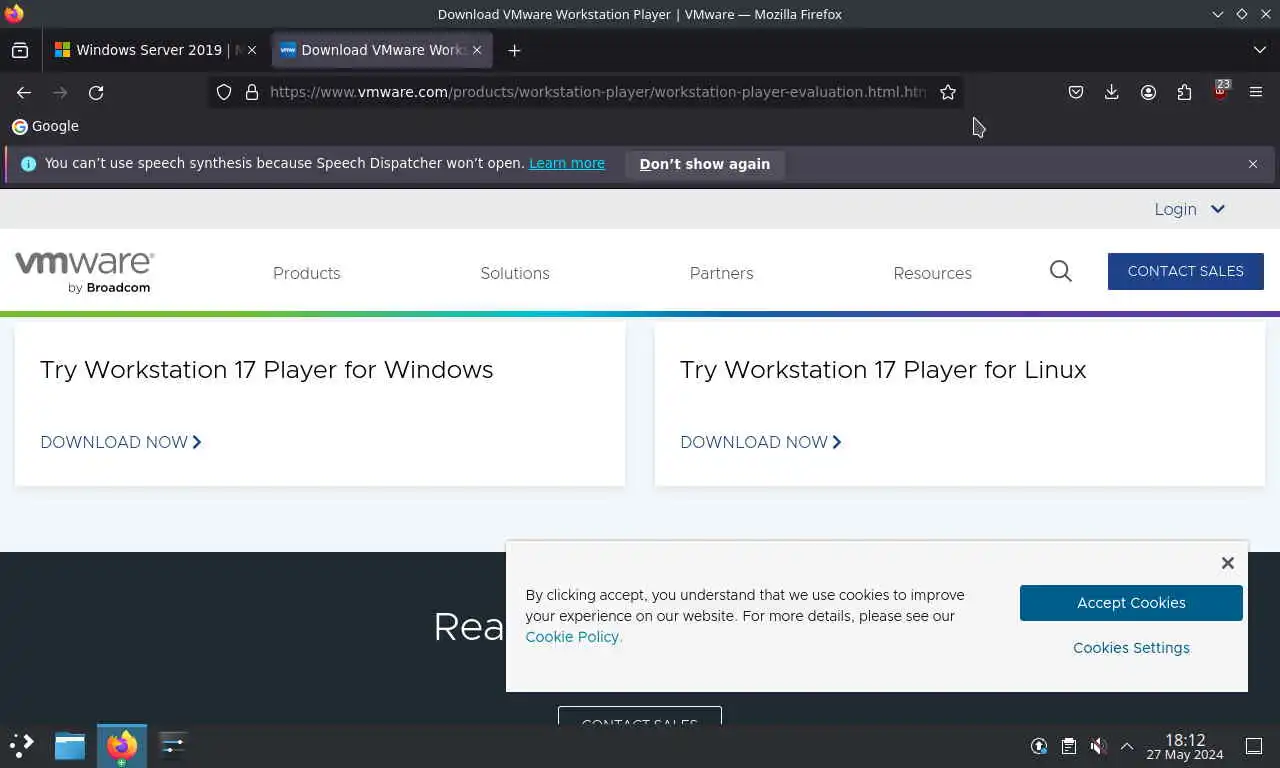1280x768 pixels.
Task: Open the Products menu
Action: point(307,273)
